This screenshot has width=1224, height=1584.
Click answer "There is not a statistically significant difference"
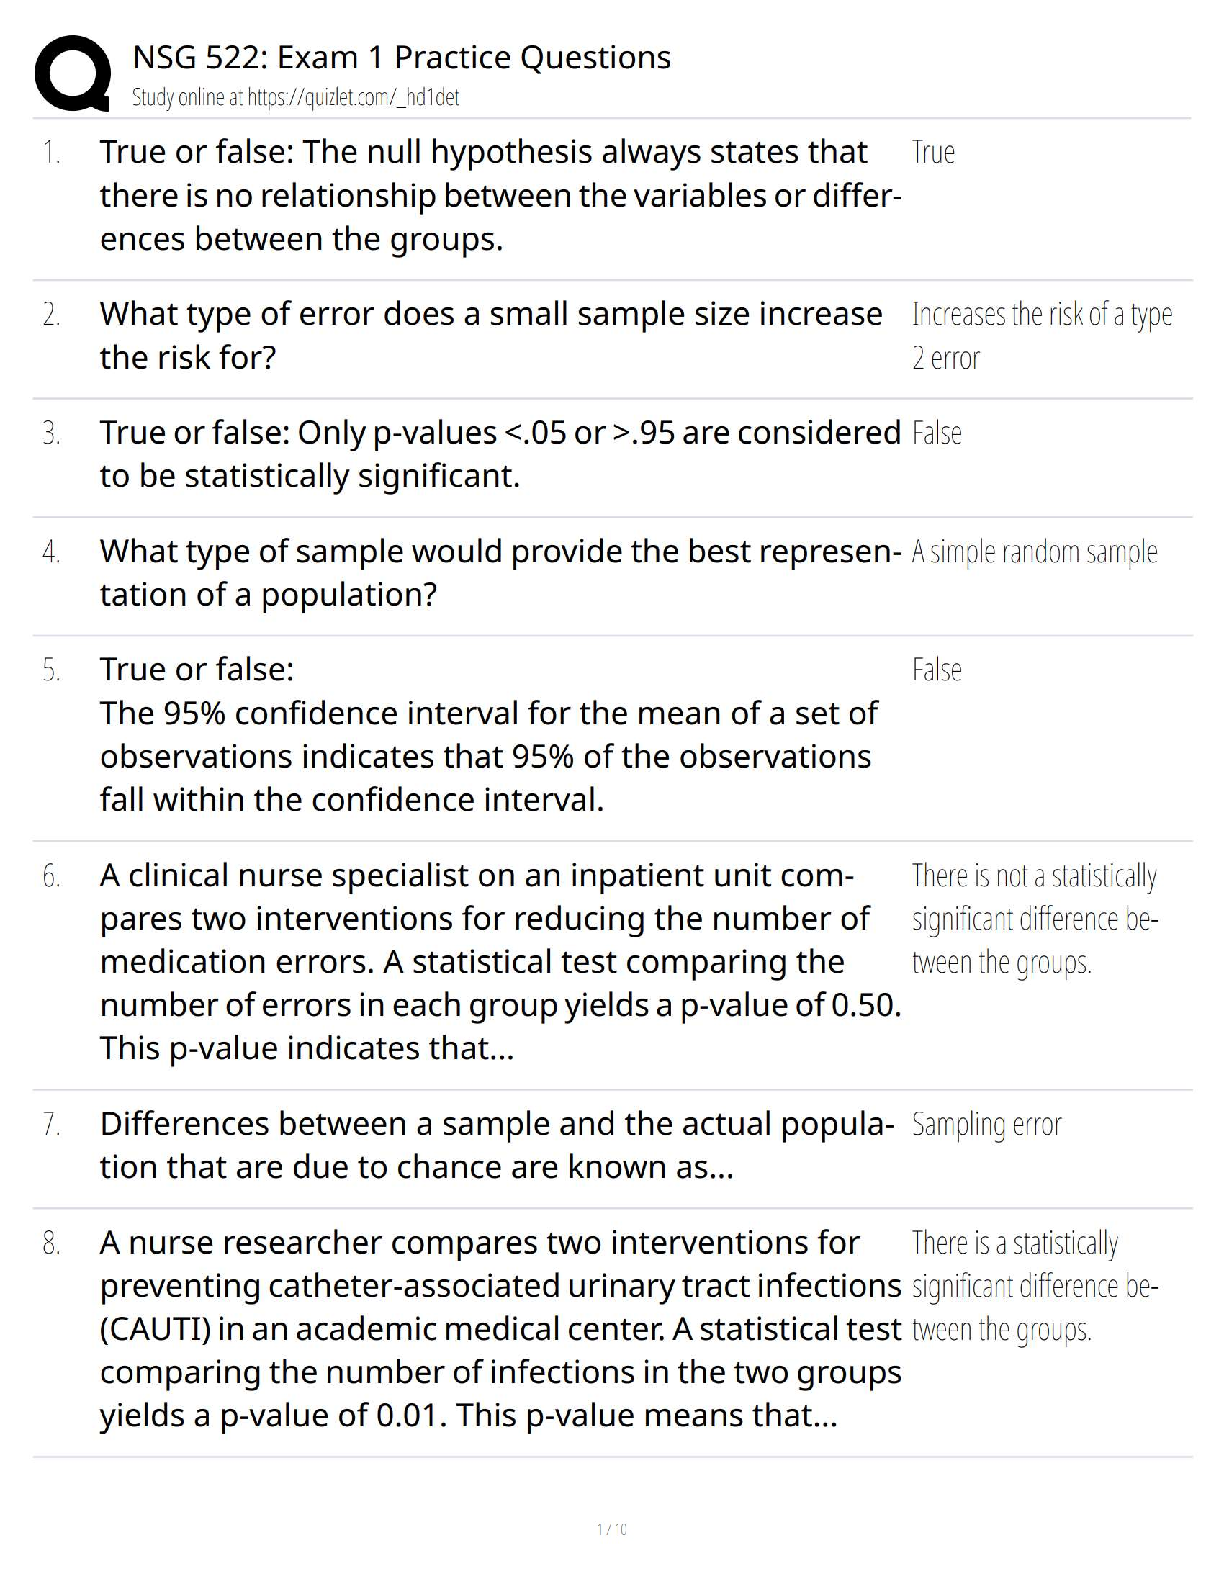[x=1034, y=919]
